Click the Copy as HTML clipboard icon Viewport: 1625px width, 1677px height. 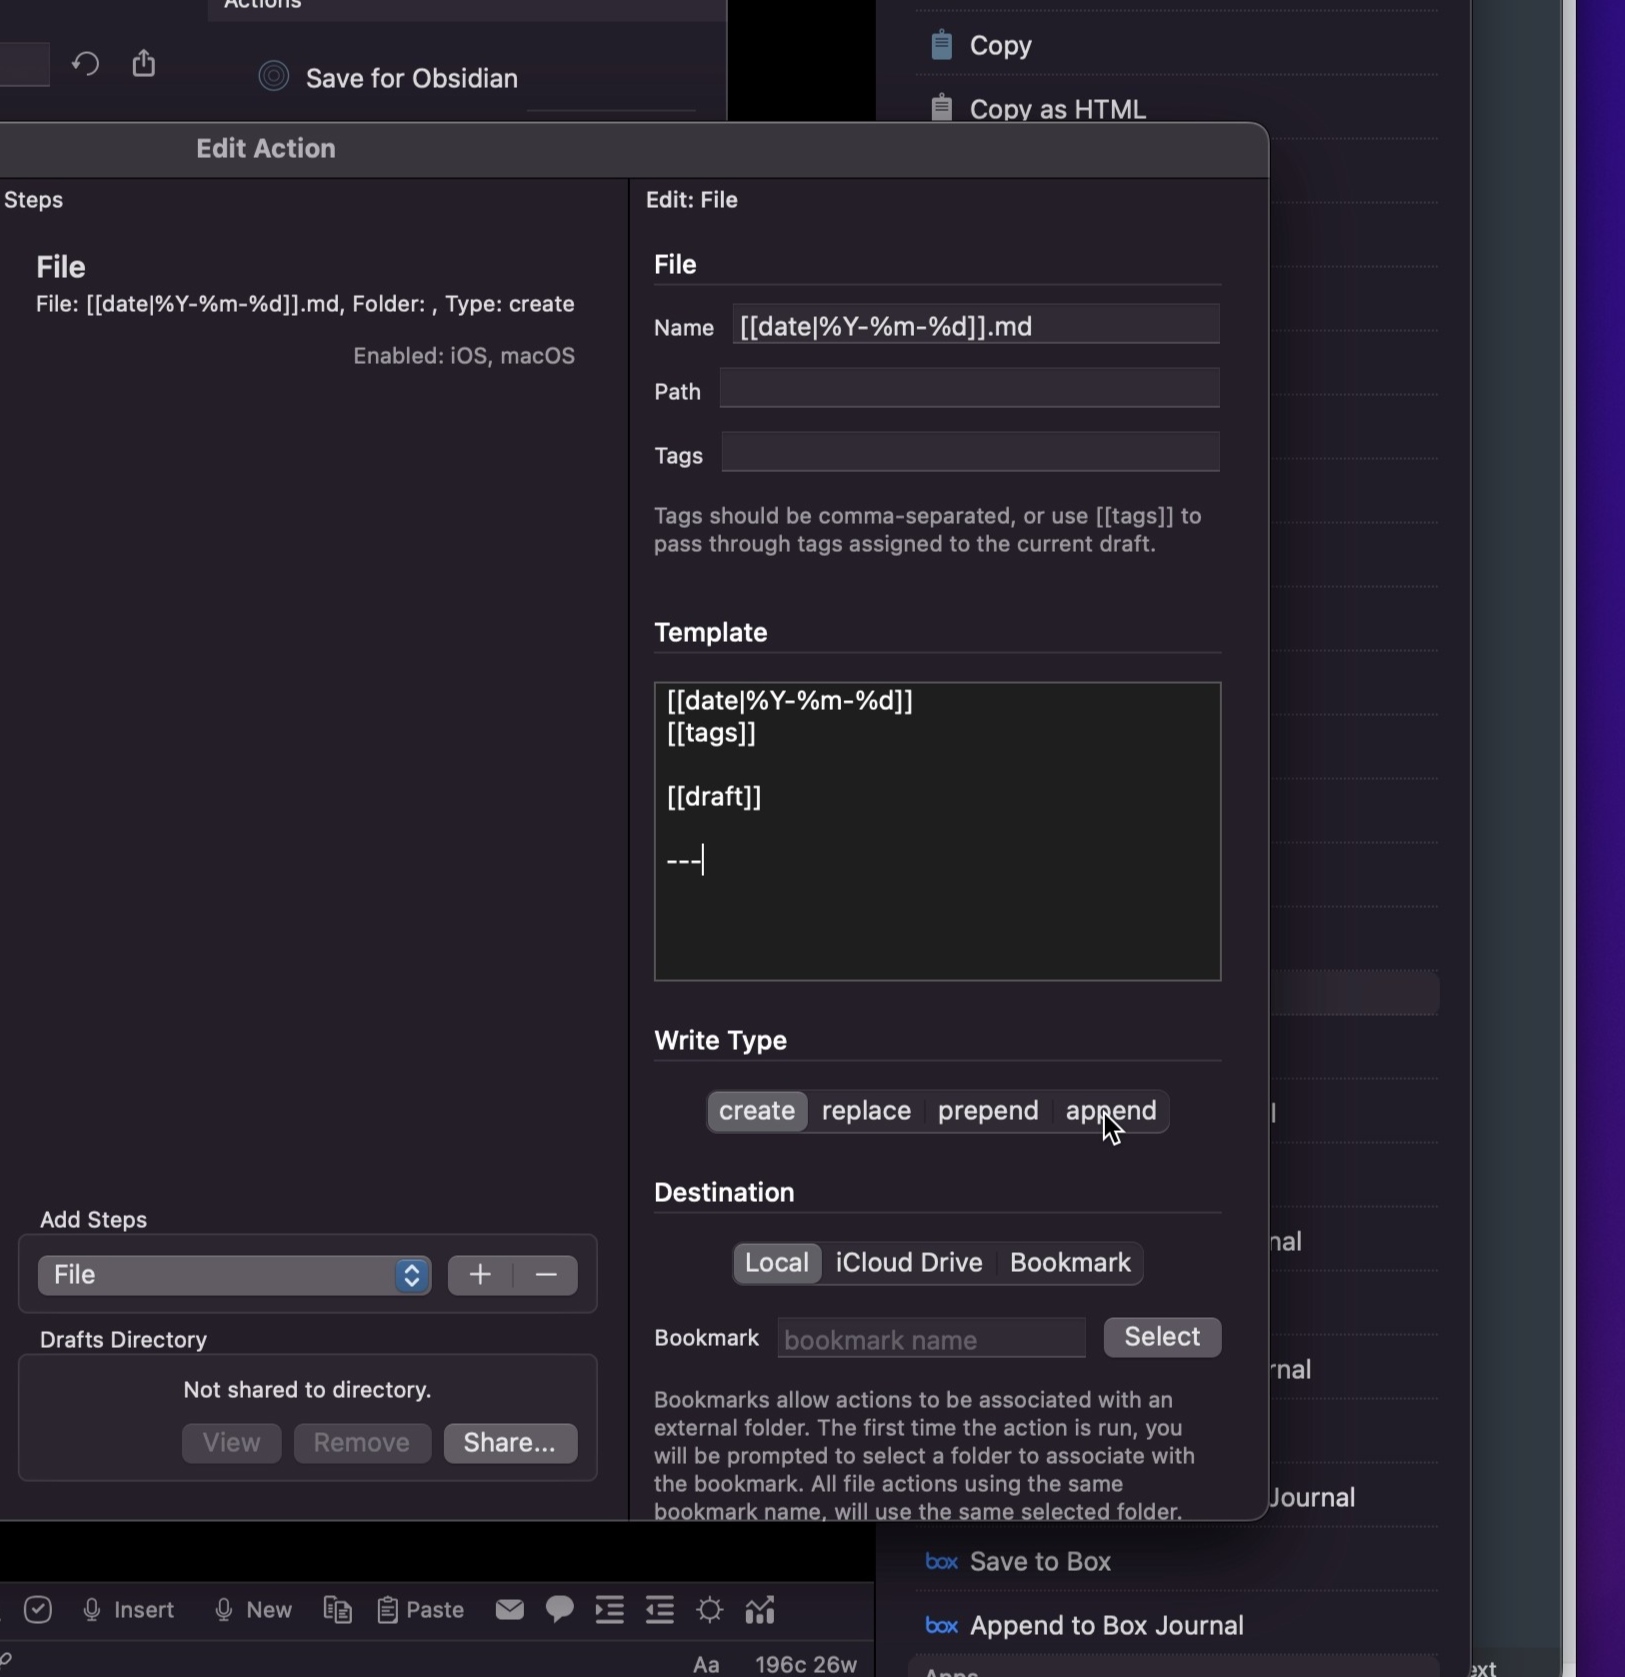click(x=941, y=108)
